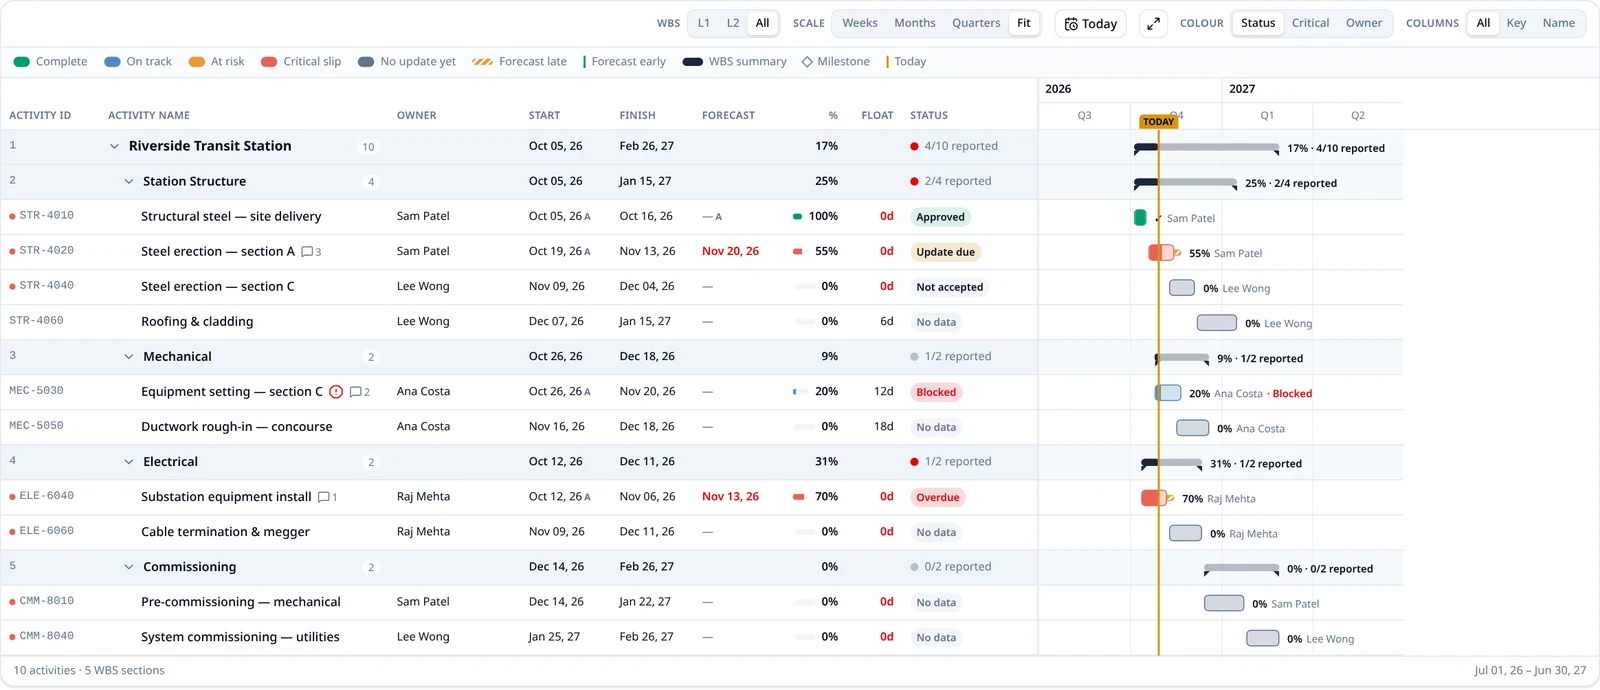Click the STATUS column header
1600x690 pixels.
[x=929, y=116]
